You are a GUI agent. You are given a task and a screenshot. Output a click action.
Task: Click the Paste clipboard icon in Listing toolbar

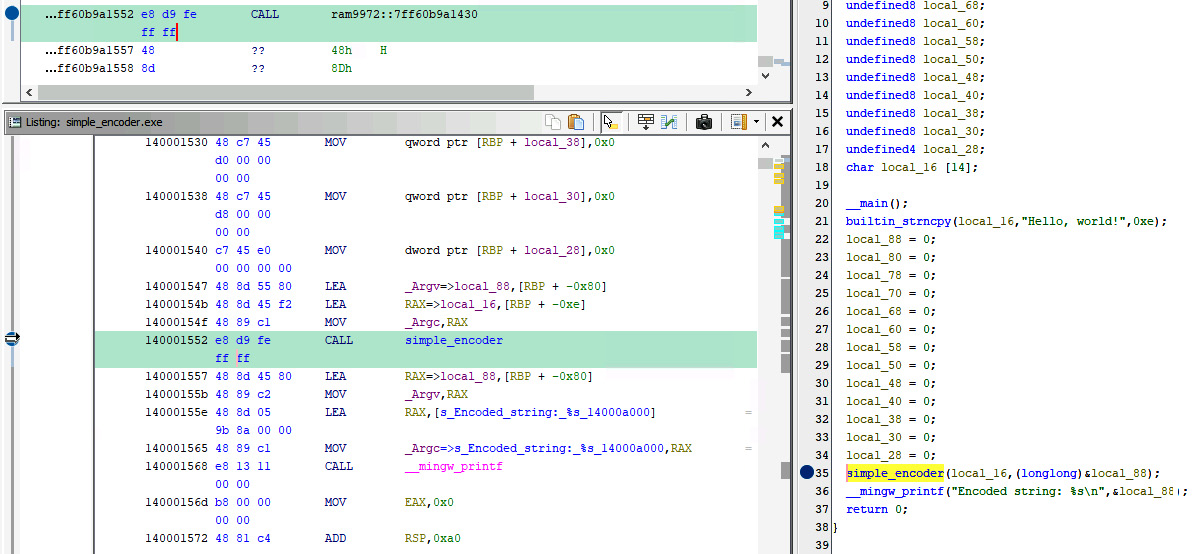tap(576, 122)
